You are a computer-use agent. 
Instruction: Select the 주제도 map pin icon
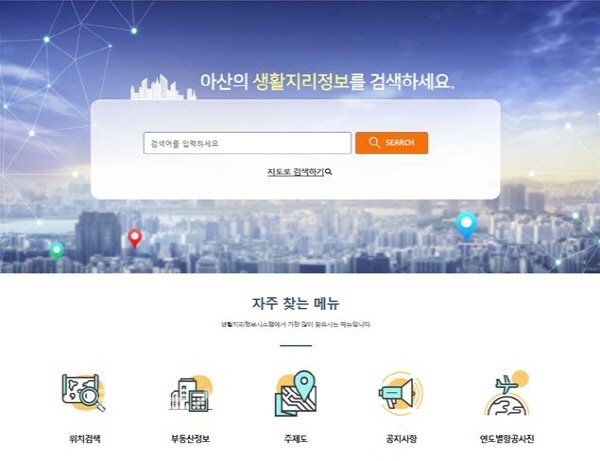pyautogui.click(x=296, y=393)
